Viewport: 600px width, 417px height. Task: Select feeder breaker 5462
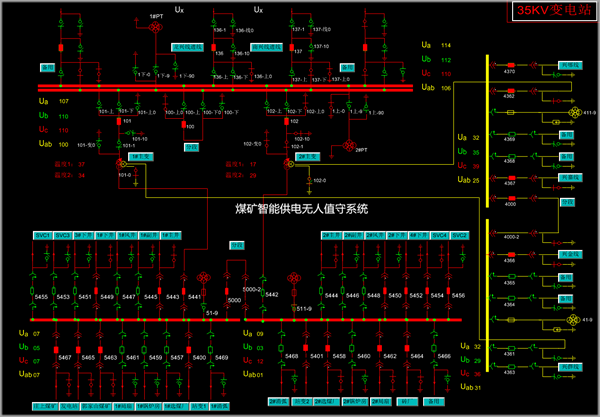tap(379, 348)
